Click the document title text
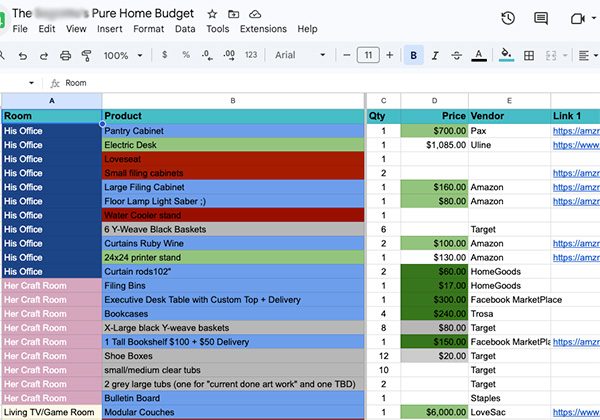Image resolution: width=600 pixels, height=420 pixels. pos(103,14)
